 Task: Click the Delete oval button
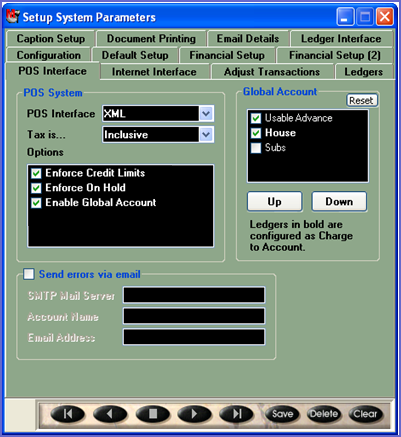(x=324, y=414)
